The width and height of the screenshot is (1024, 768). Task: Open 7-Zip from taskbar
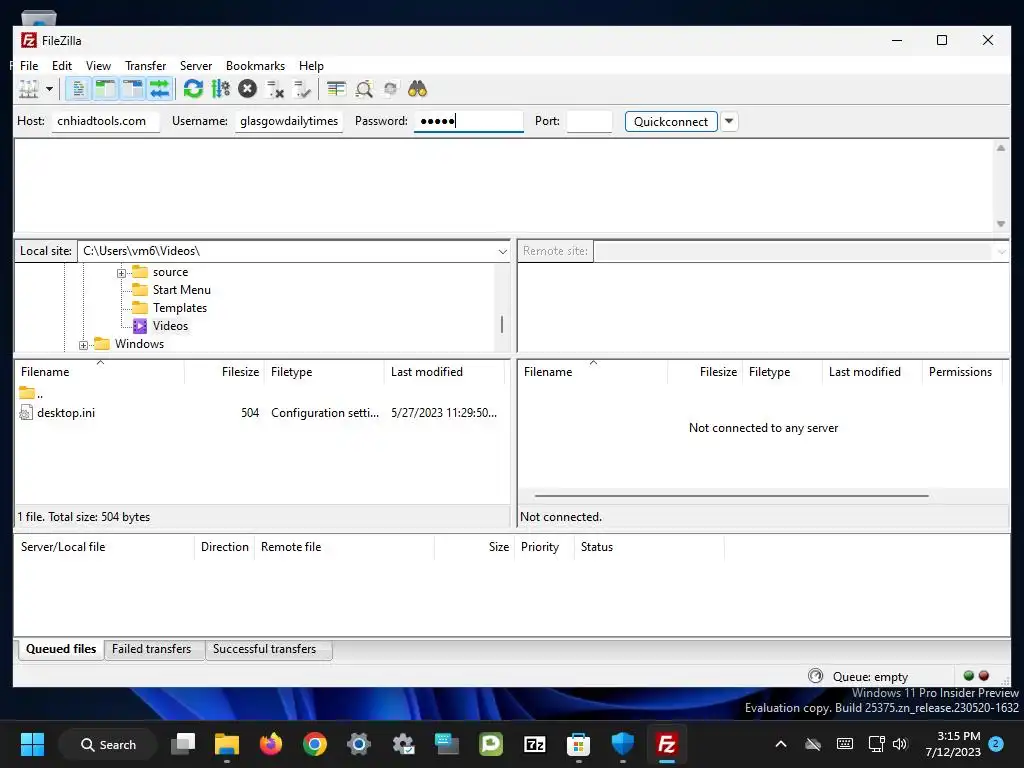(x=534, y=744)
